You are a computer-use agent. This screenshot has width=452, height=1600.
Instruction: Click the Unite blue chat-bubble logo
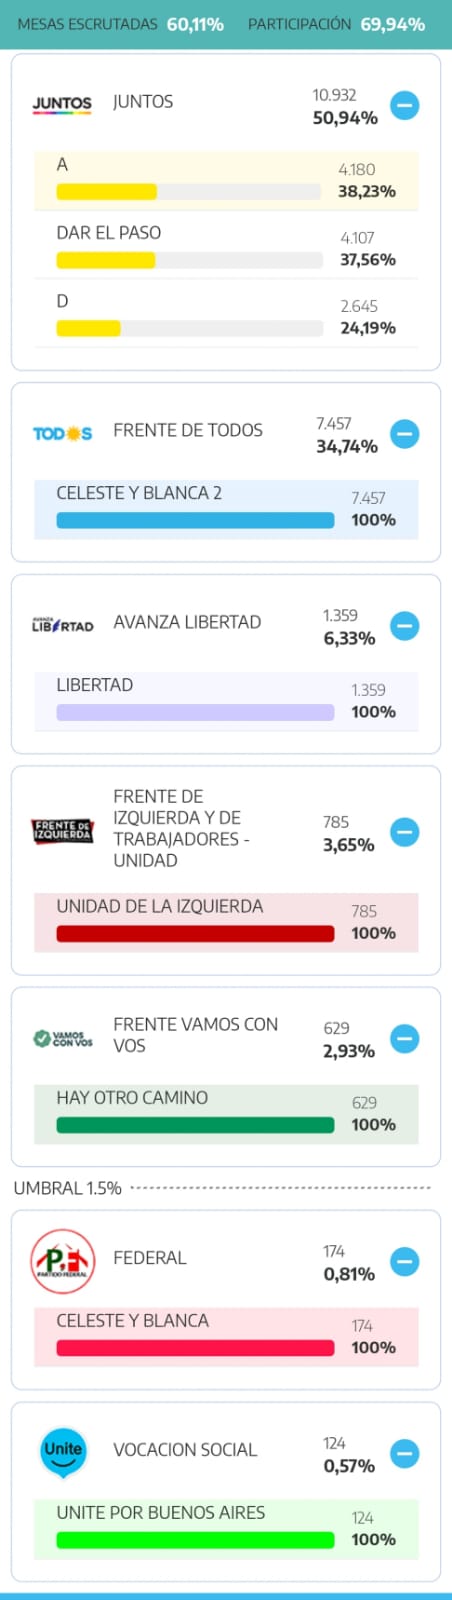(x=62, y=1452)
